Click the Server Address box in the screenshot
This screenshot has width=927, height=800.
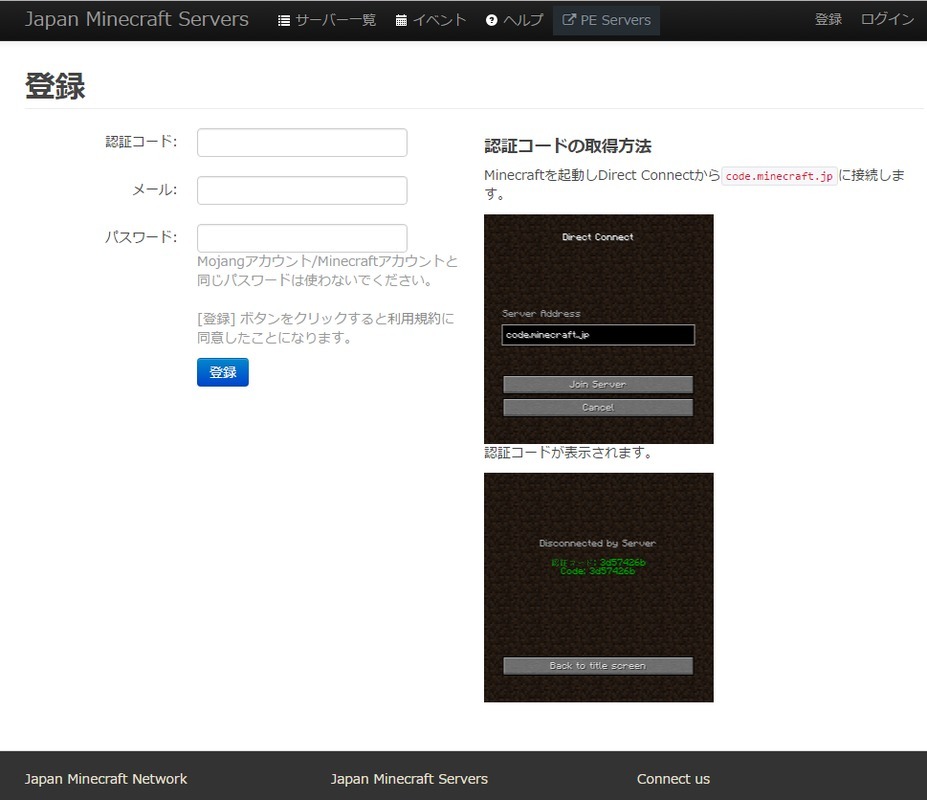coord(598,335)
